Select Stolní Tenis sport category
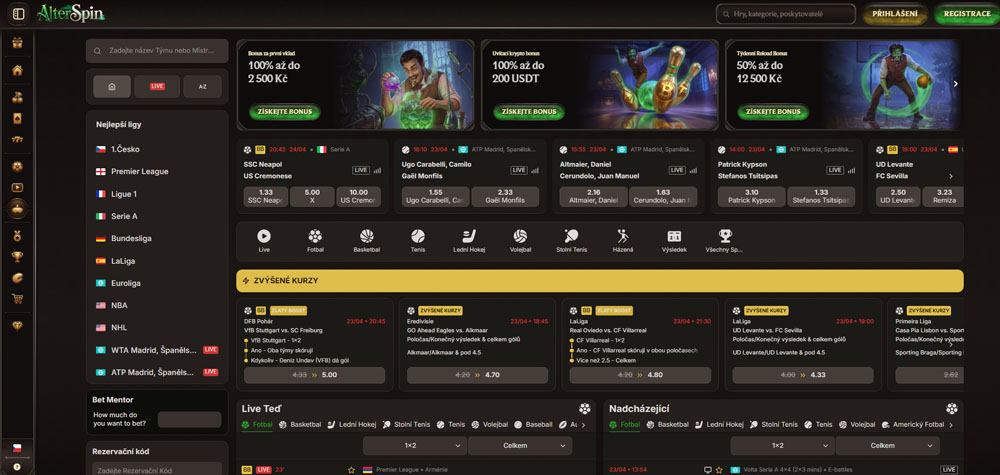The height and width of the screenshot is (475, 1000). pos(571,241)
